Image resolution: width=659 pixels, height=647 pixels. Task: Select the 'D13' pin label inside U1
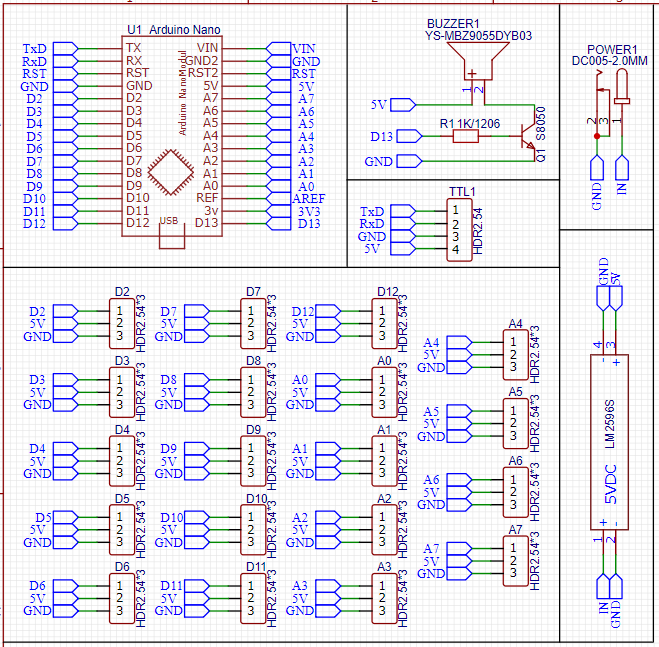(206, 223)
